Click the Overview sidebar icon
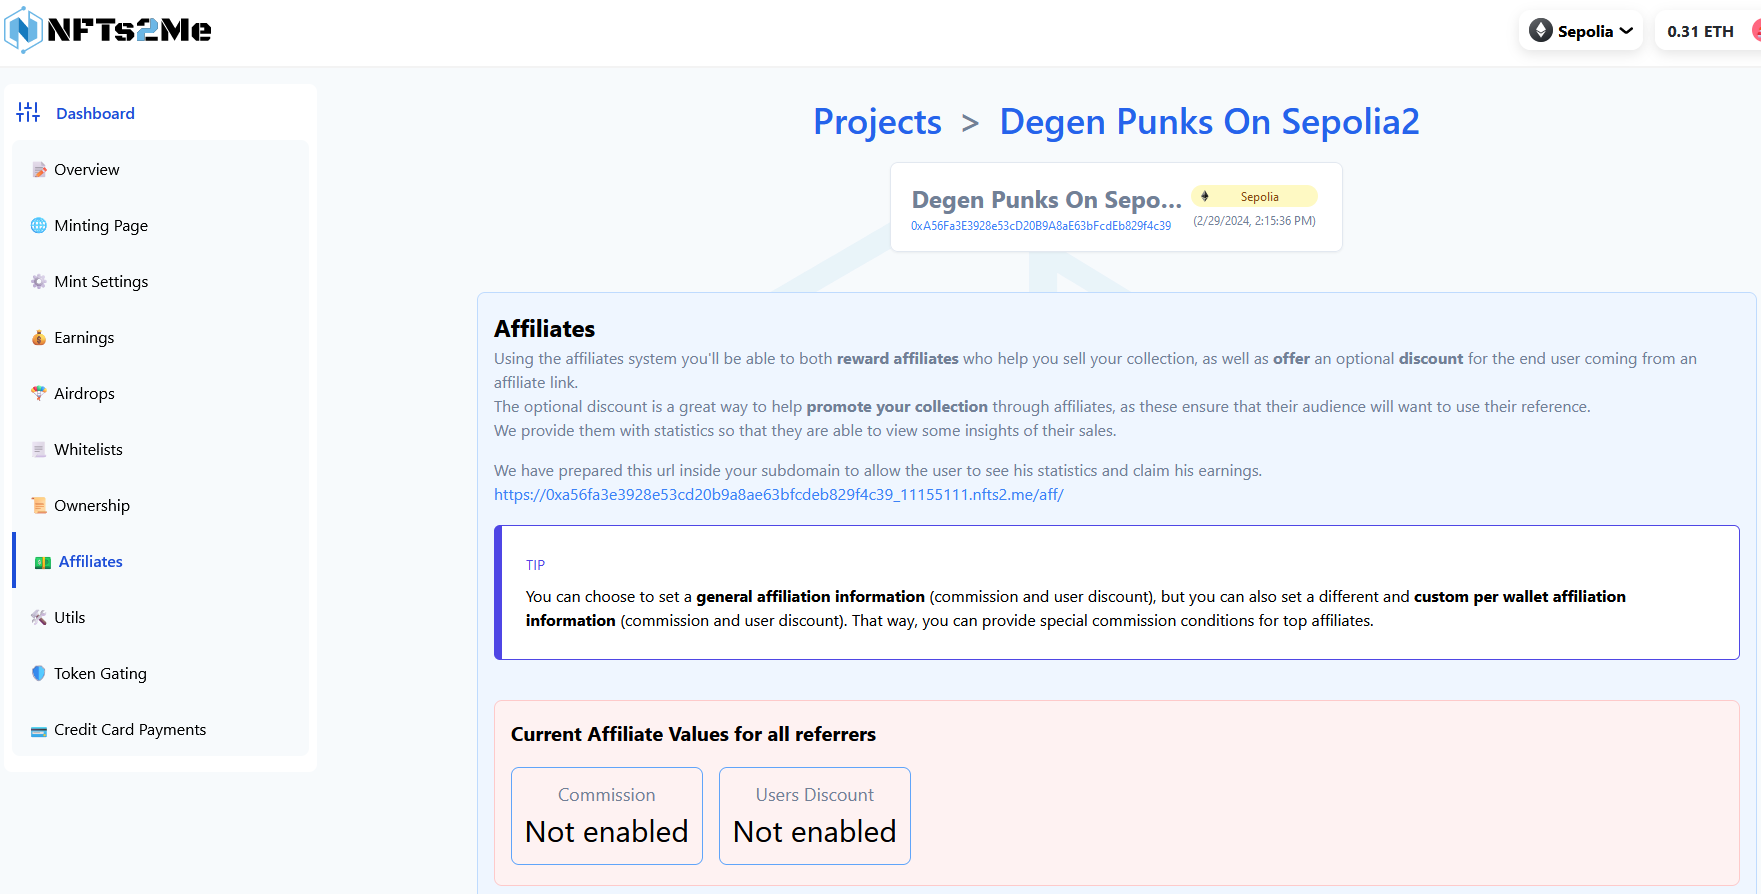This screenshot has height=894, width=1761. click(x=39, y=170)
